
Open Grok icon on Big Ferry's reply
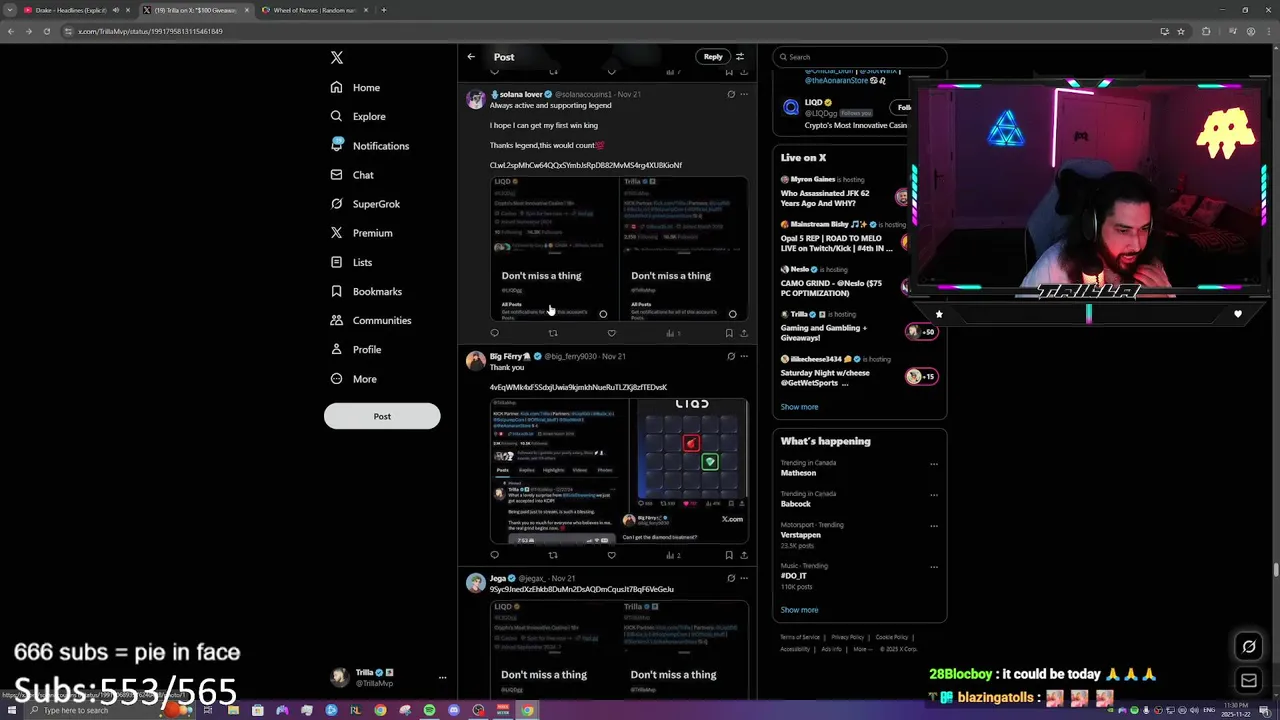(731, 356)
